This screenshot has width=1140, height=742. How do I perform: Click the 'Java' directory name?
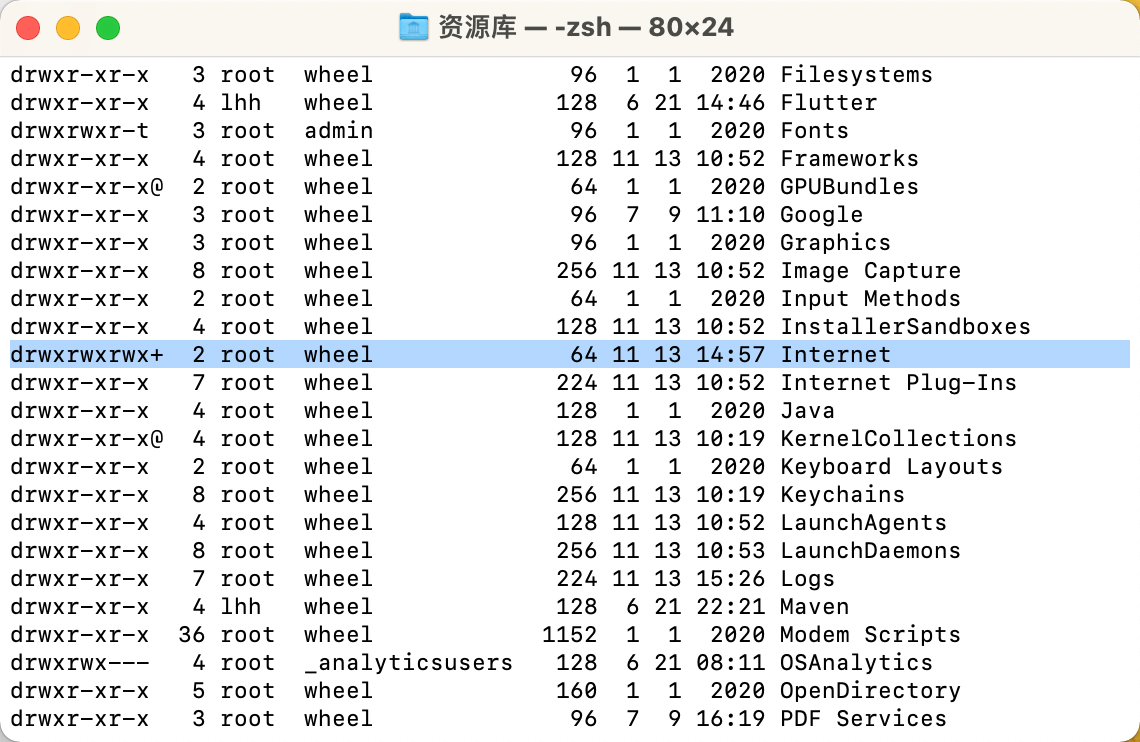point(807,411)
